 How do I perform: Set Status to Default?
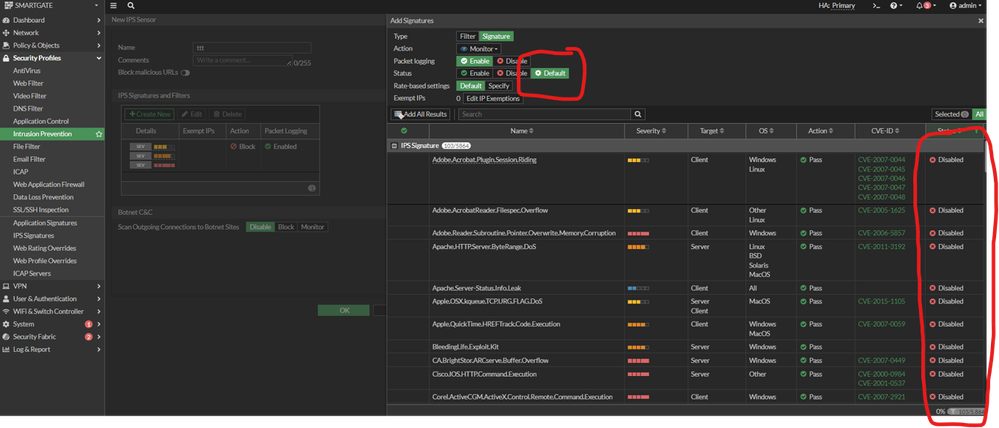click(x=550, y=73)
